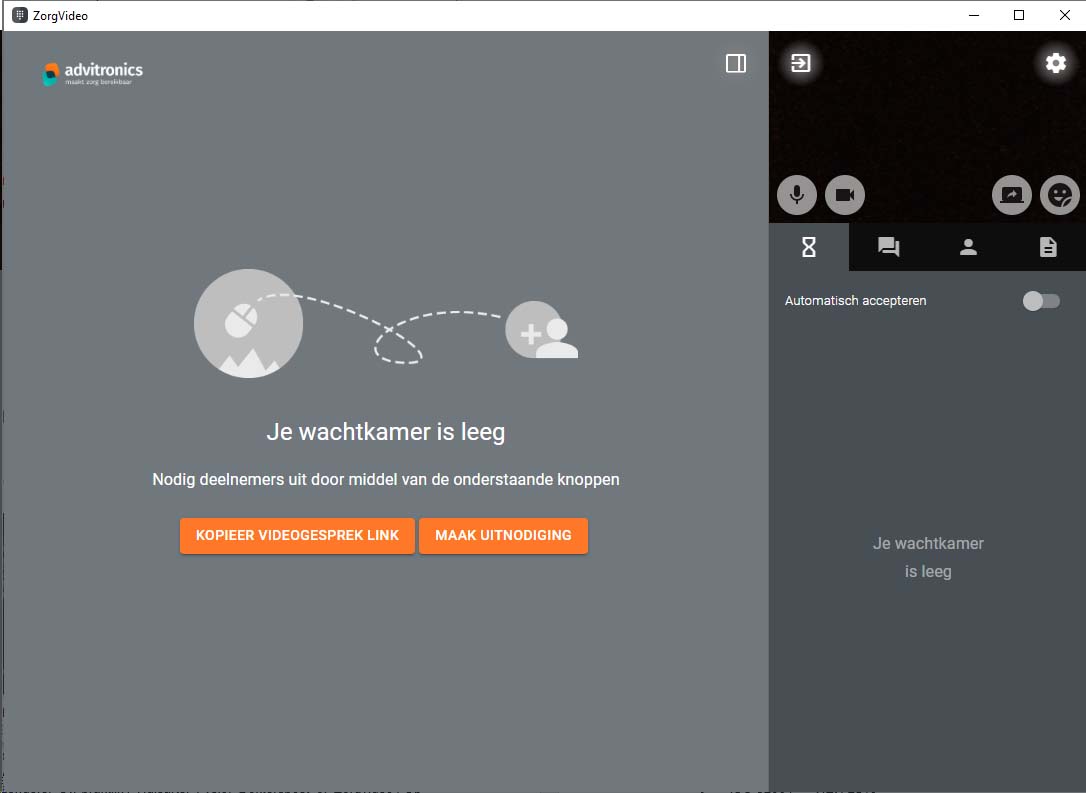This screenshot has height=793, width=1086.
Task: Click KOPIEER VIDEOGESPREK LINK button
Action: (297, 535)
